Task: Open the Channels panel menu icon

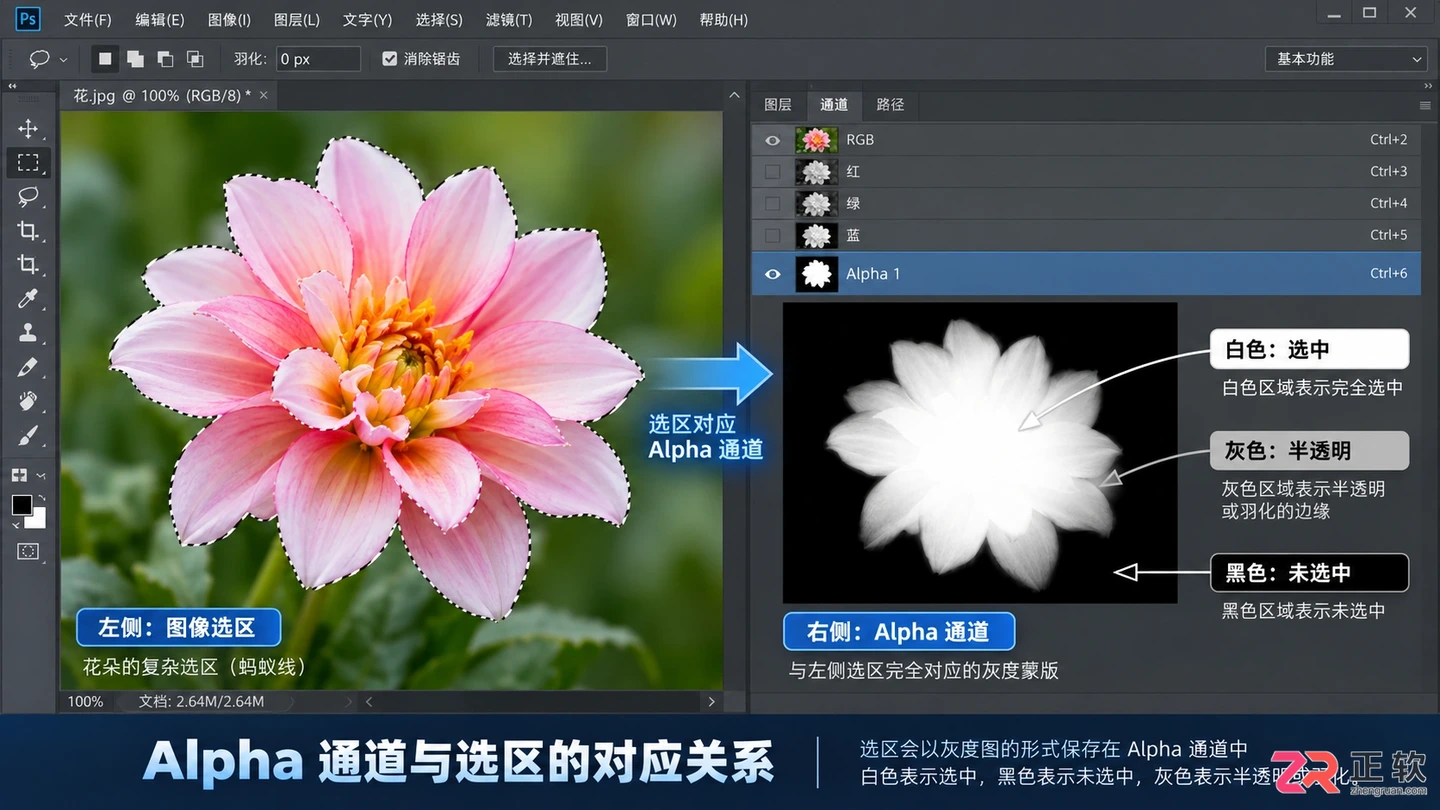Action: point(1425,105)
